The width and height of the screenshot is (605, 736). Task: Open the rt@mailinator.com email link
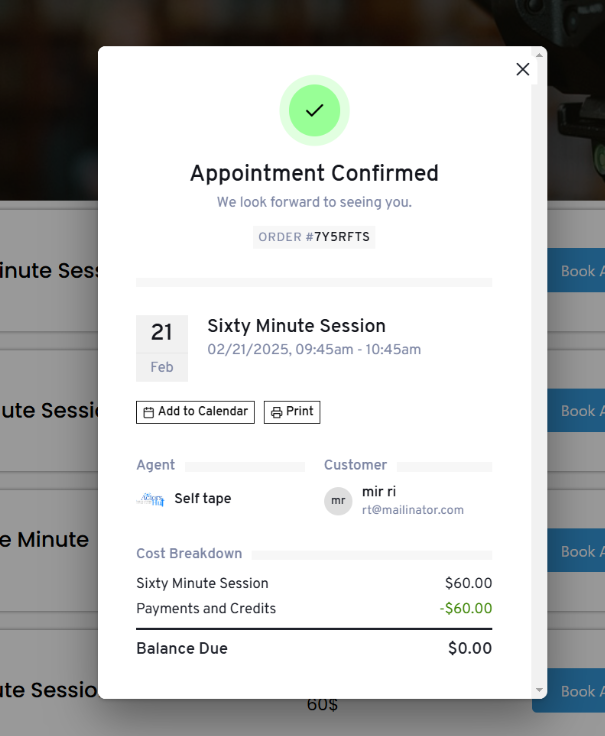click(x=413, y=510)
